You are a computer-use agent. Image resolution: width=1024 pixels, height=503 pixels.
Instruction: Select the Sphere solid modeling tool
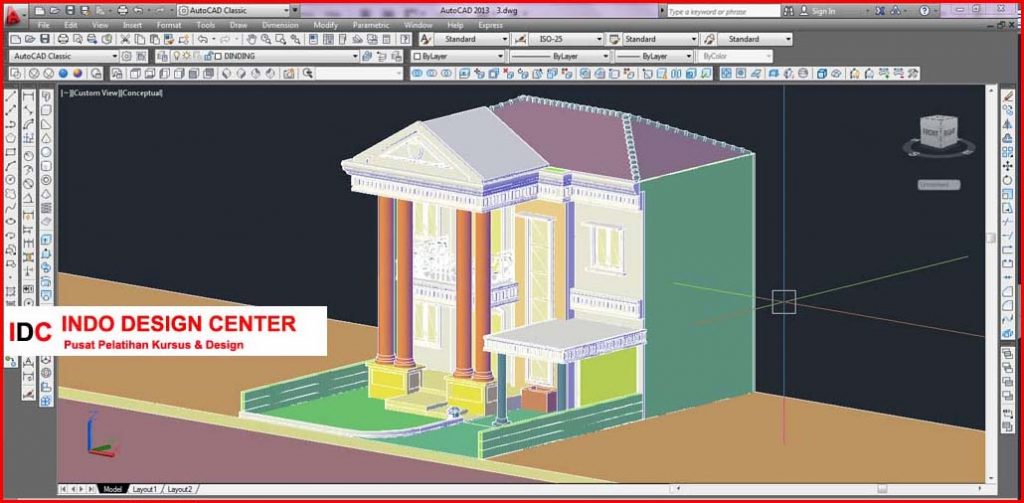click(x=46, y=152)
